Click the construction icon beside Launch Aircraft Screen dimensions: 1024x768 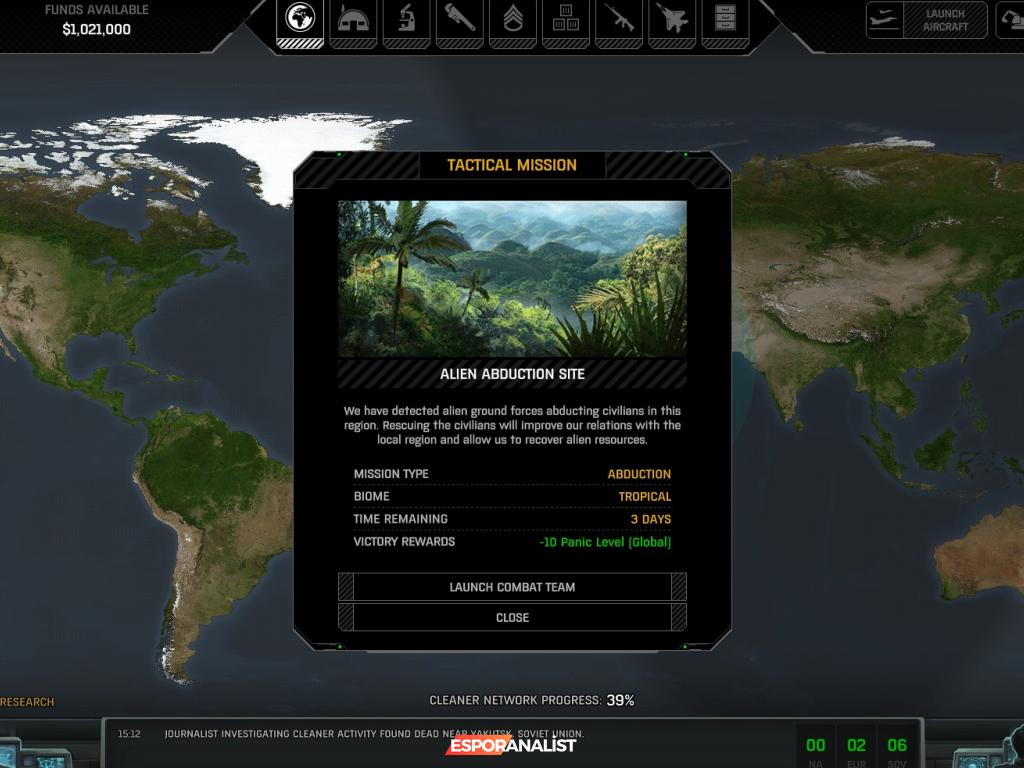click(x=1010, y=20)
